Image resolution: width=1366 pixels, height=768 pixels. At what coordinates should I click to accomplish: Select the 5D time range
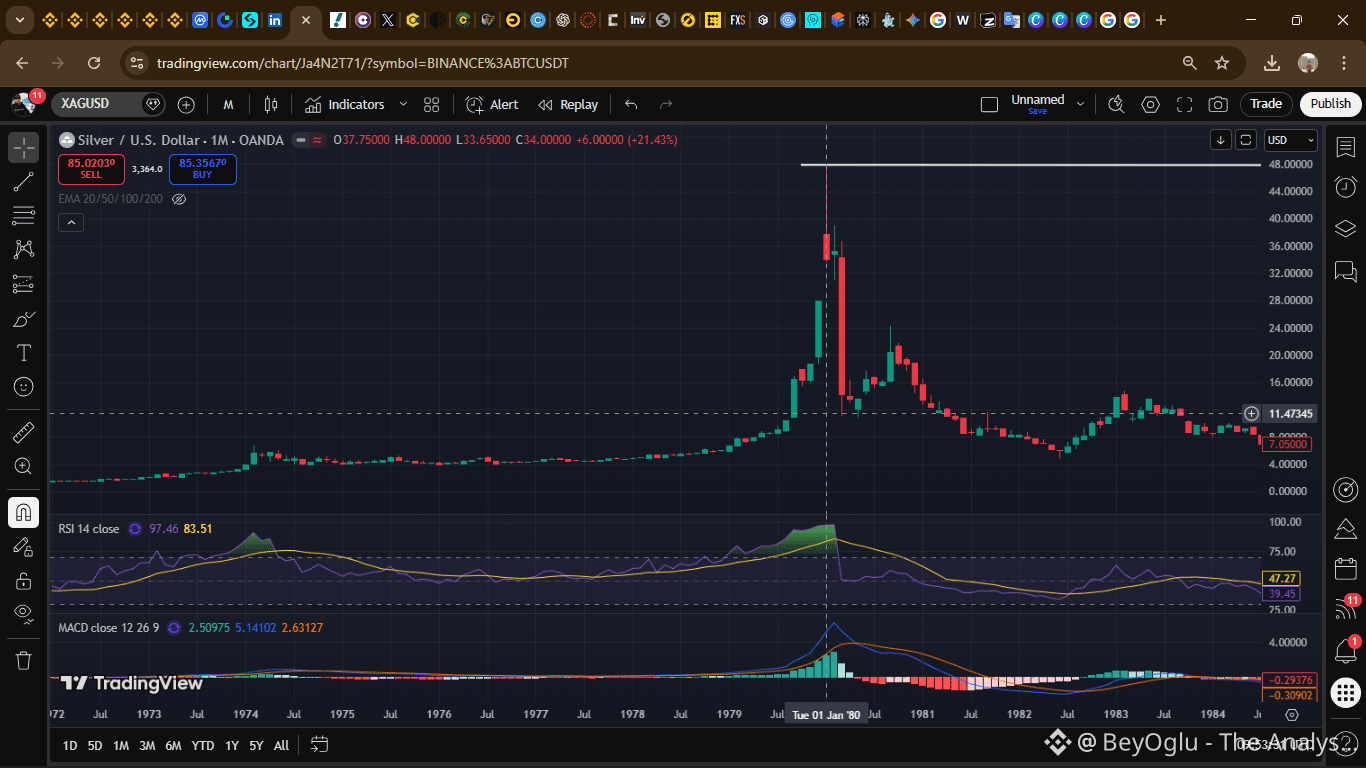(x=94, y=745)
